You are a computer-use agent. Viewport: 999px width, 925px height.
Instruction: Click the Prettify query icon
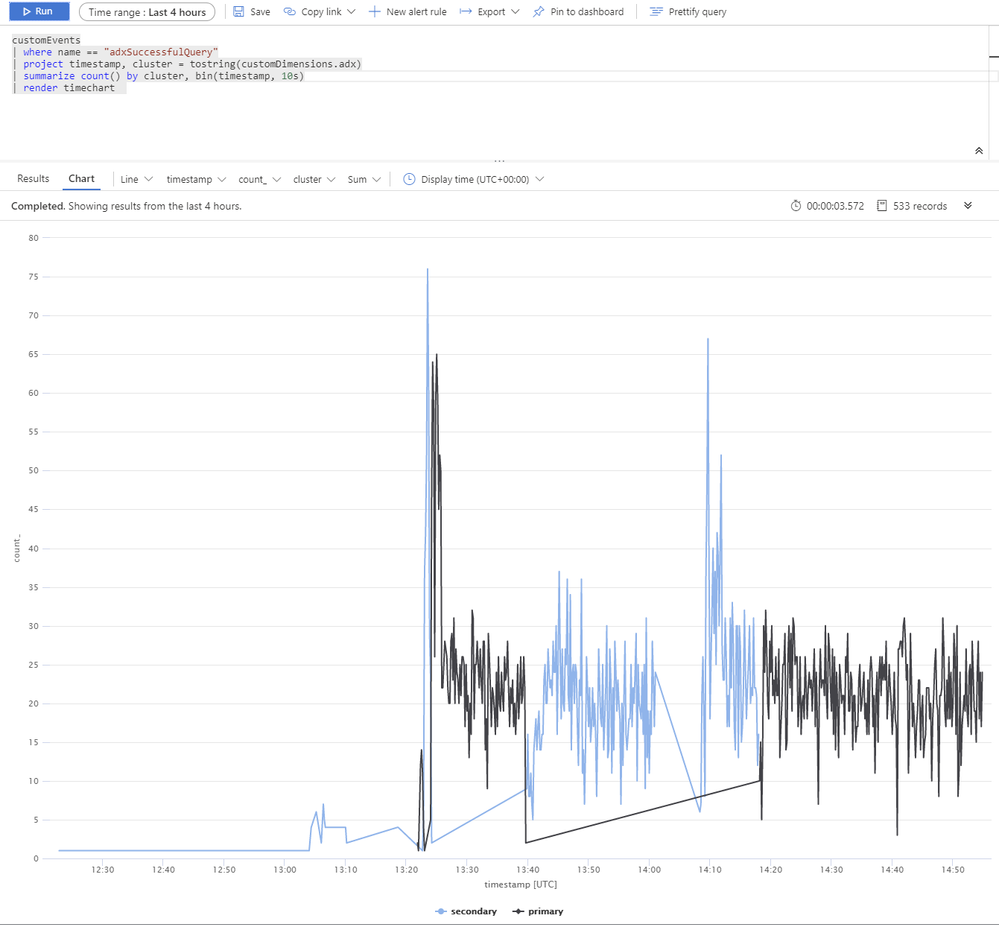656,11
